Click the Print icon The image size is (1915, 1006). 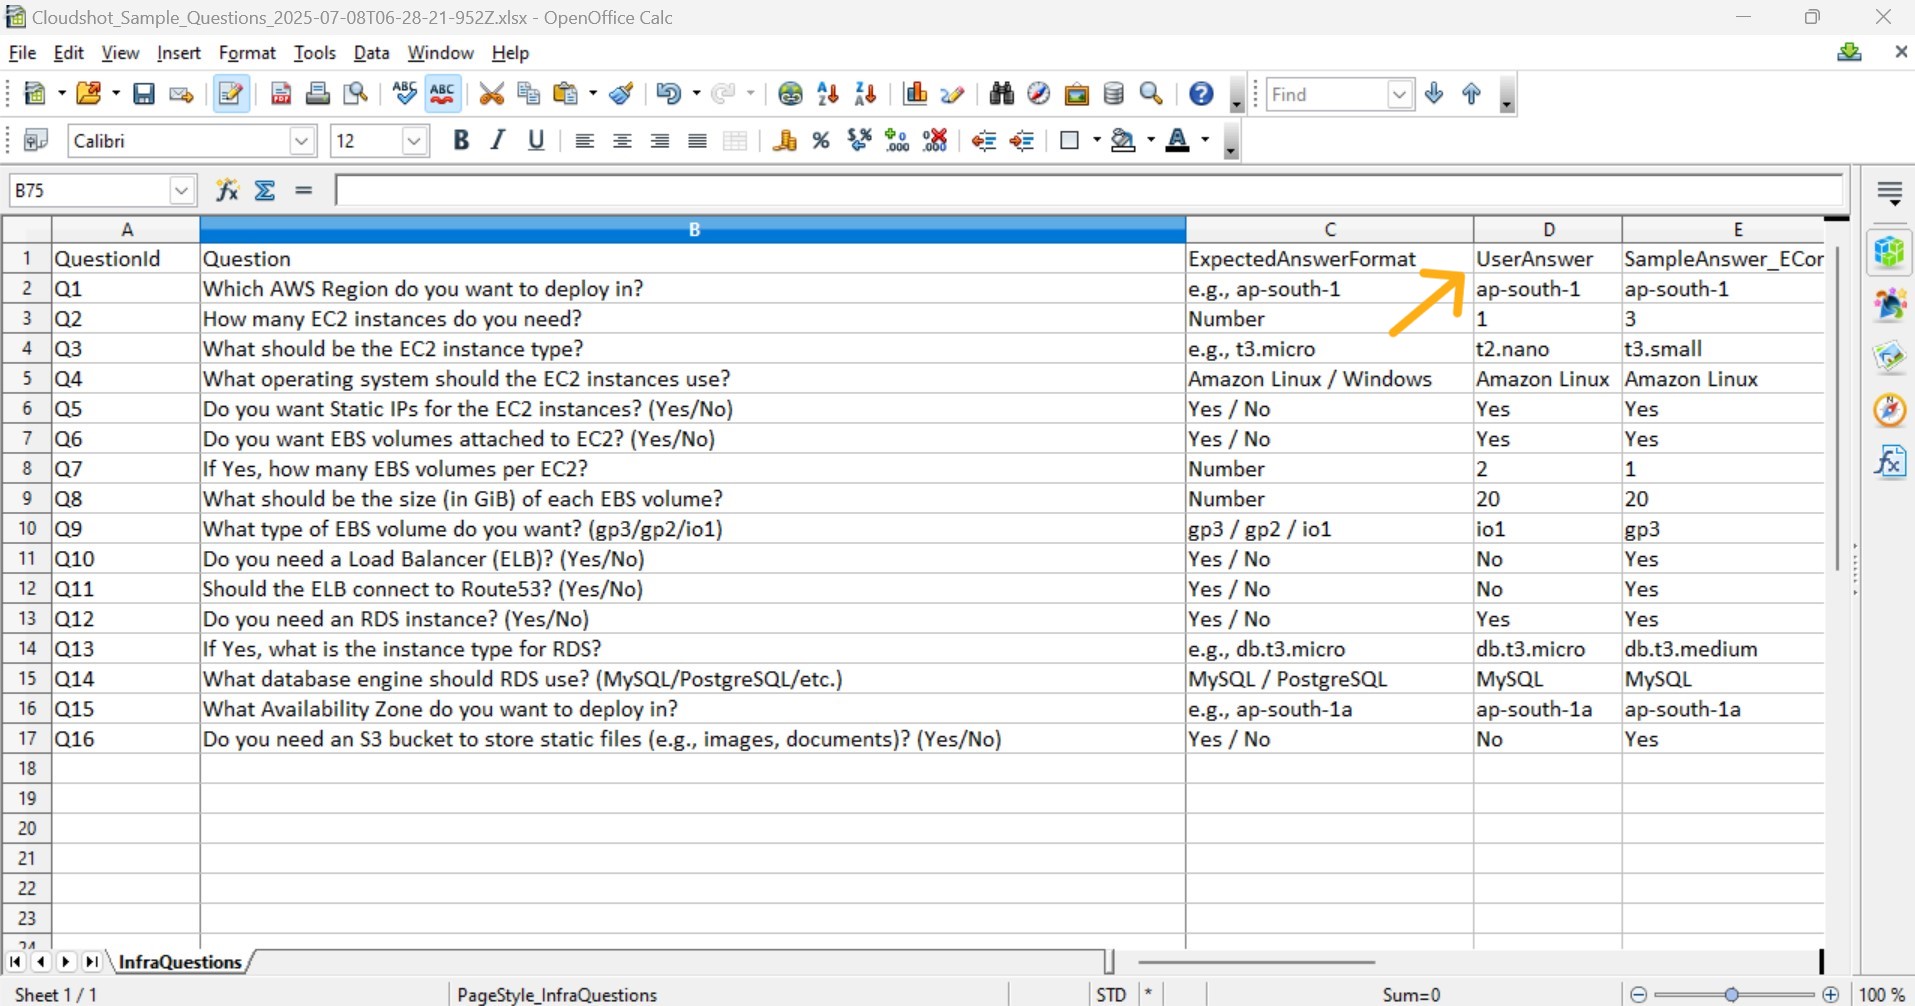[318, 94]
